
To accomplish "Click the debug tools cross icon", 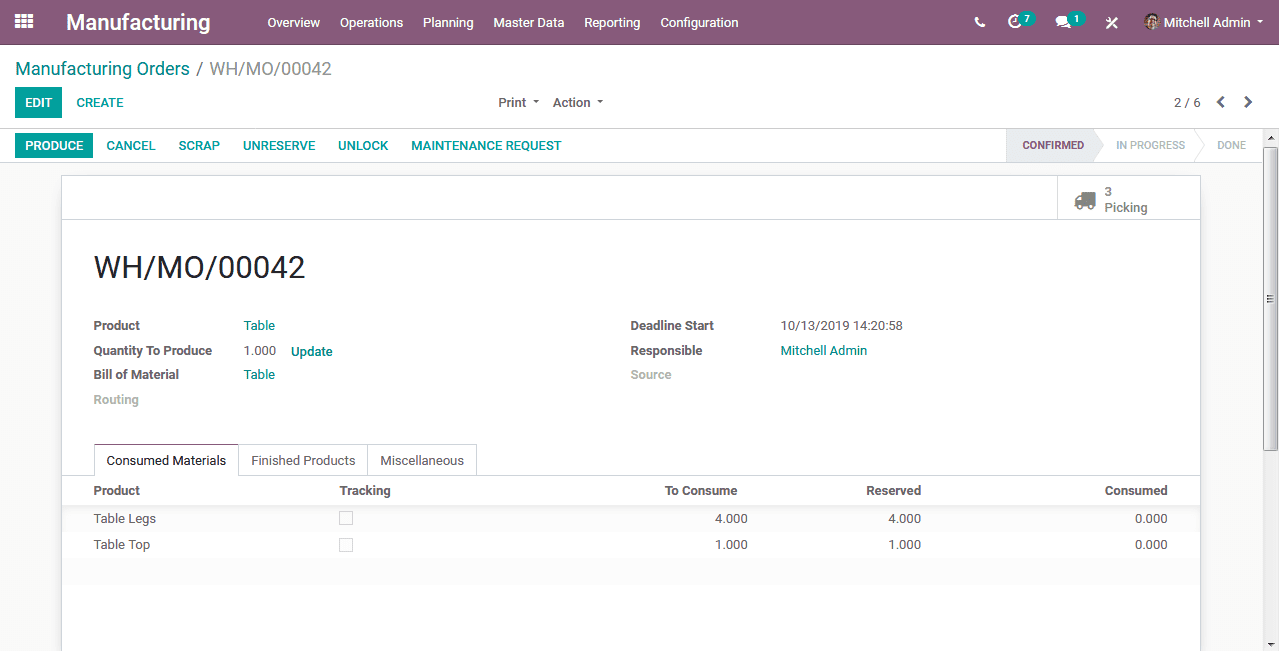I will [1111, 22].
